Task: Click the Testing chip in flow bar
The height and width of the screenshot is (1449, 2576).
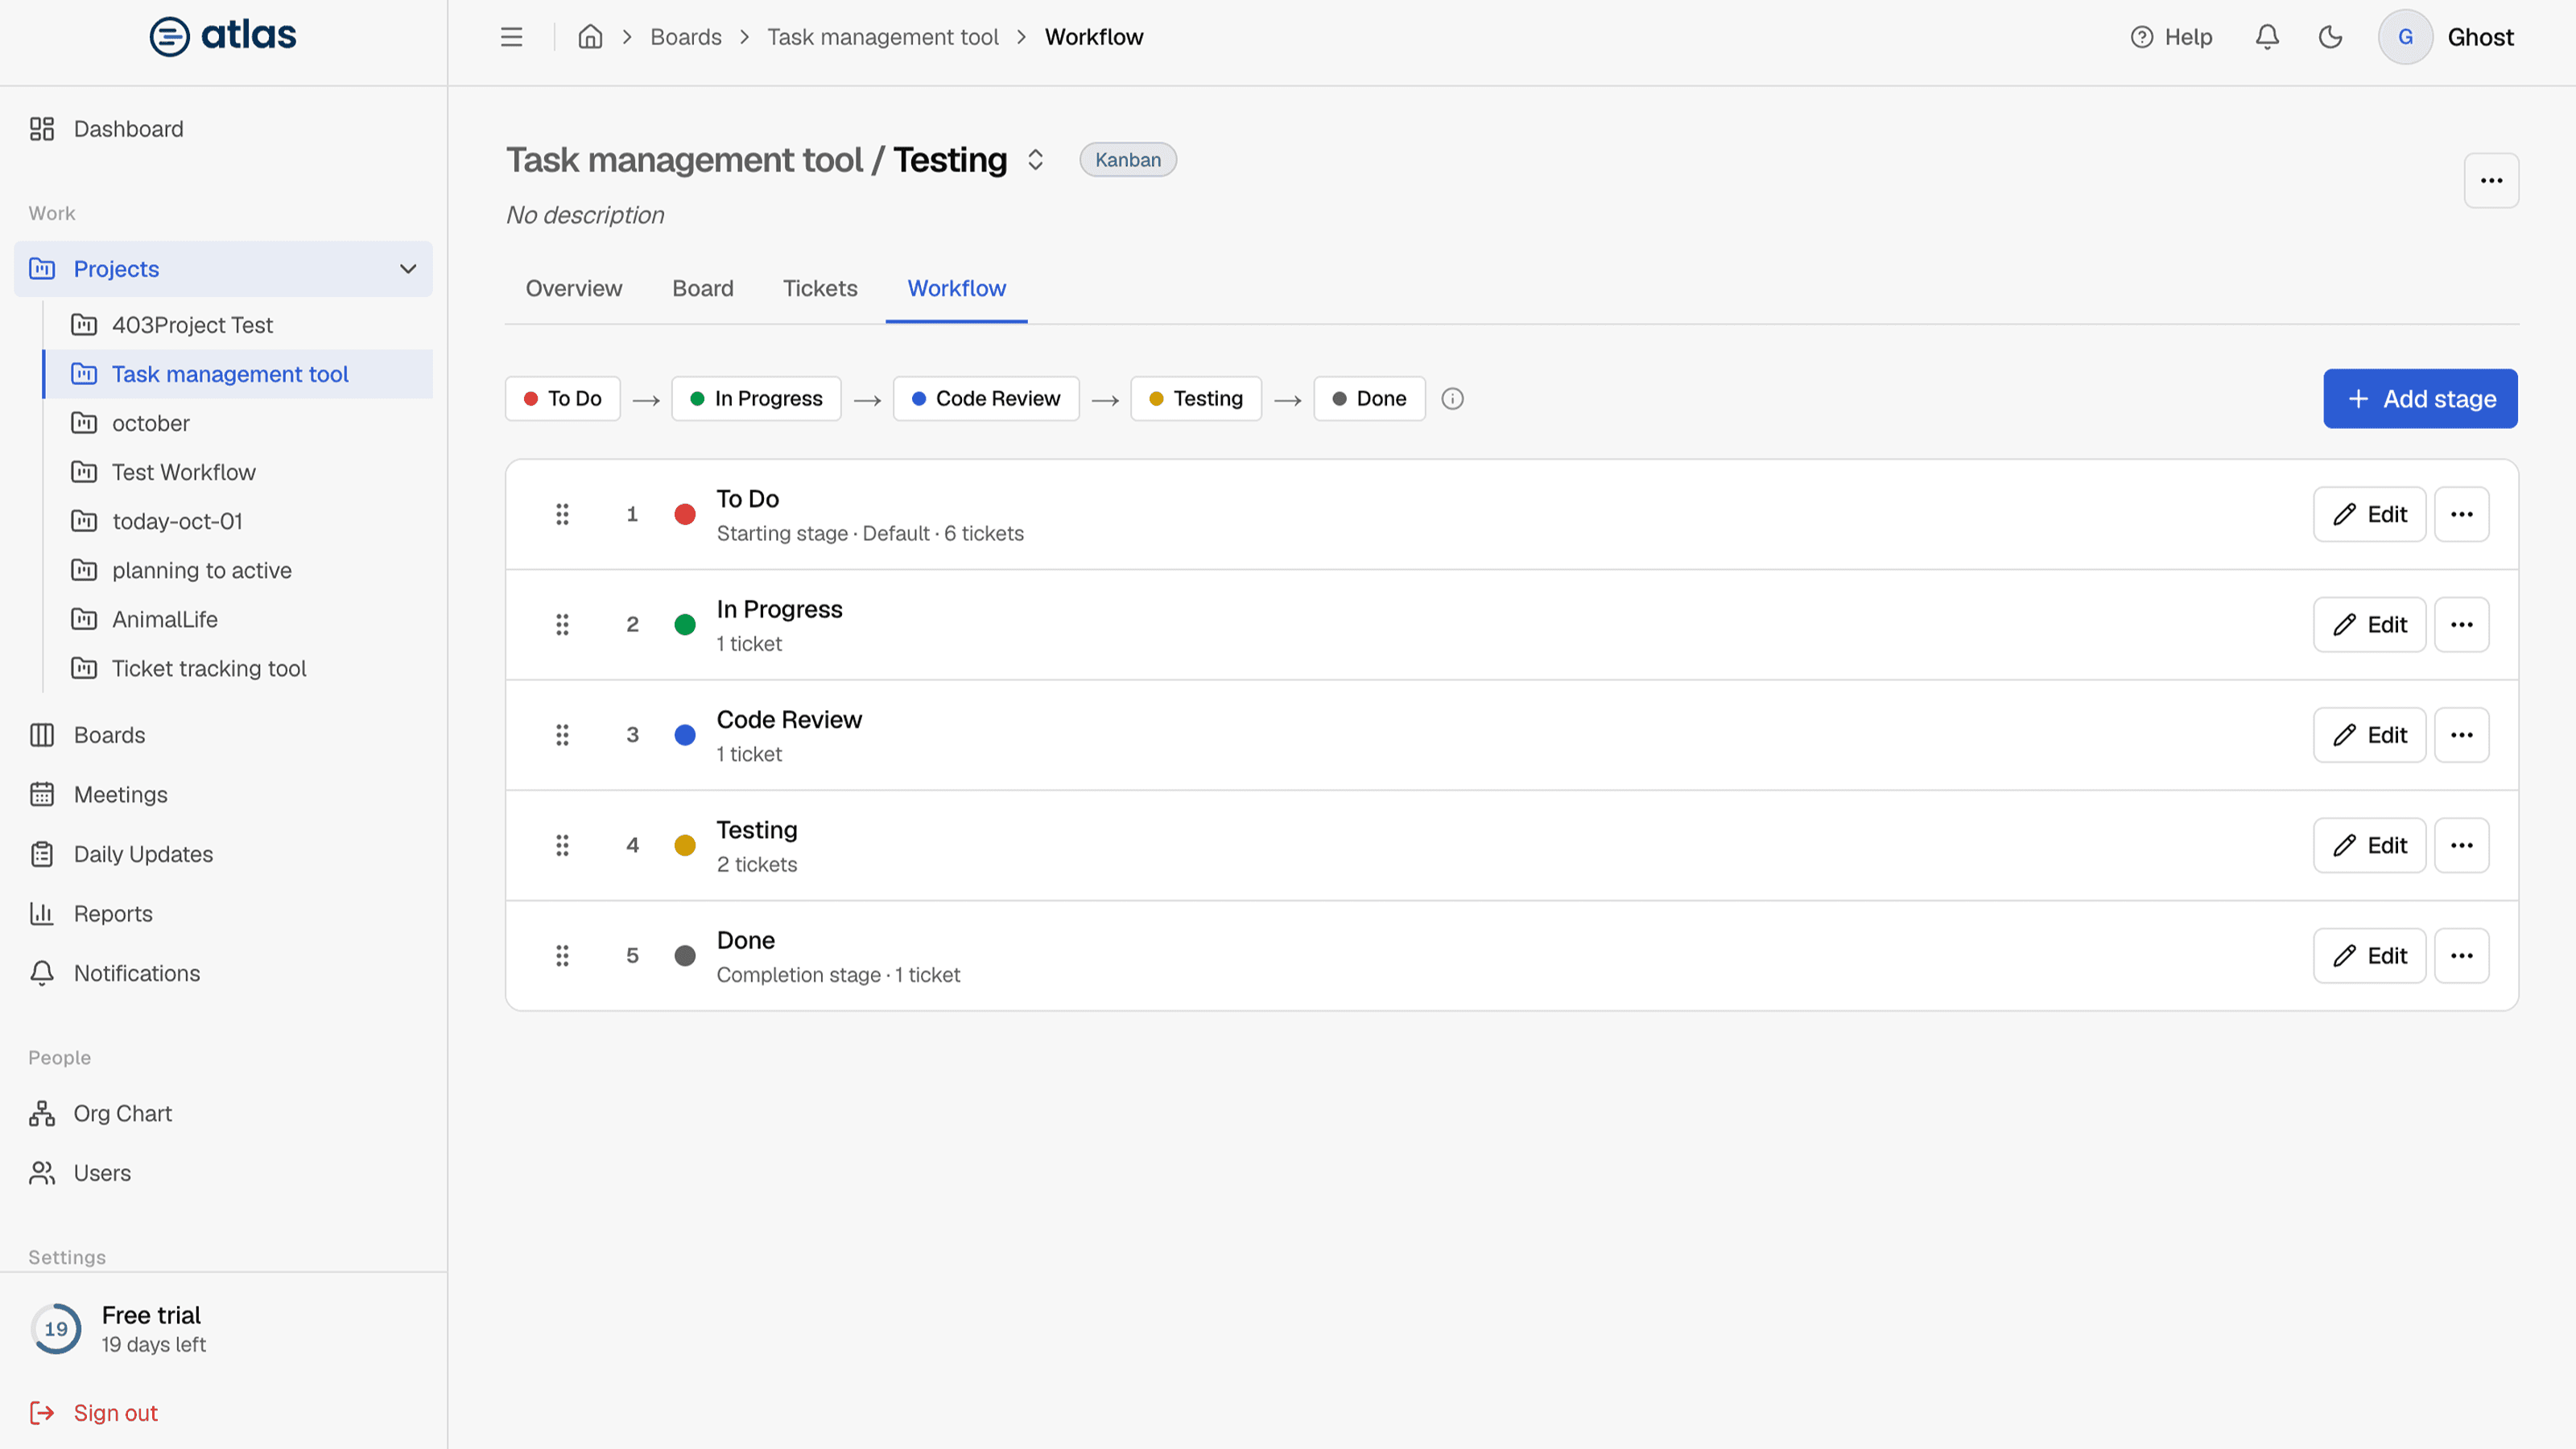Action: [x=1195, y=399]
